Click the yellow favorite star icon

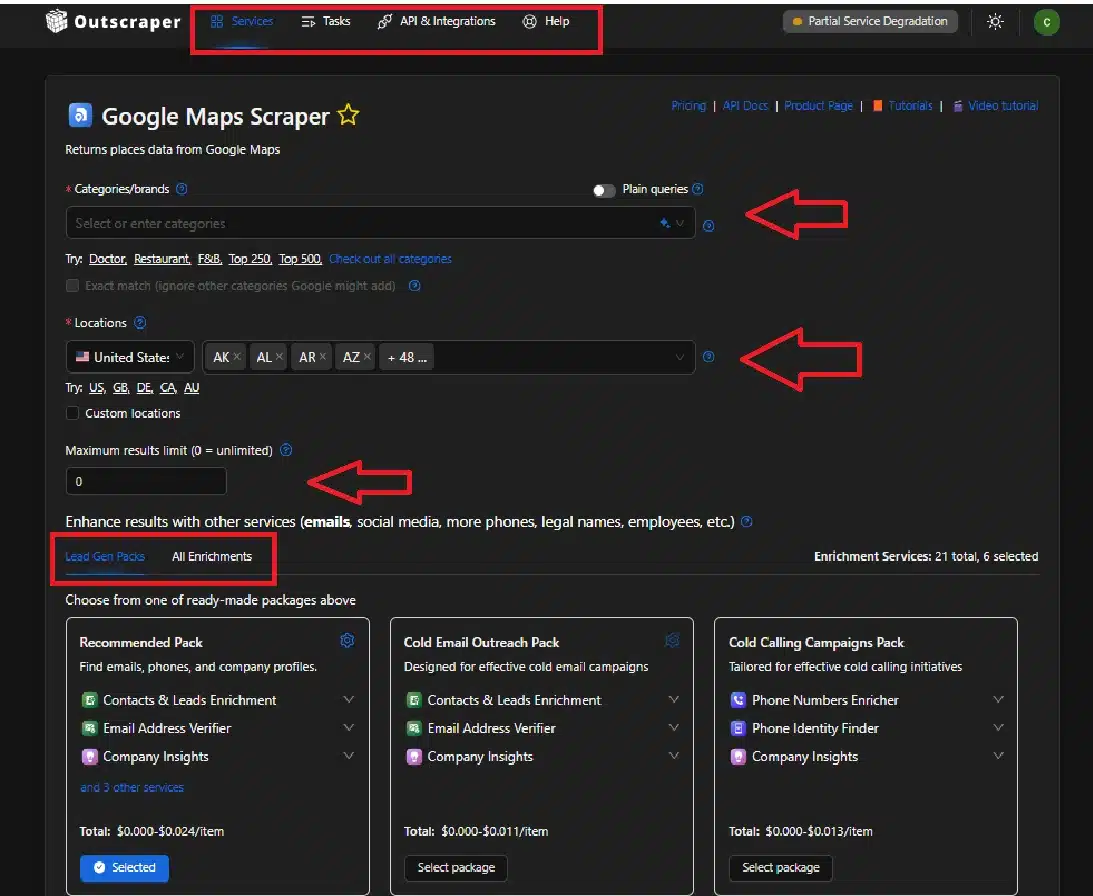tap(348, 116)
